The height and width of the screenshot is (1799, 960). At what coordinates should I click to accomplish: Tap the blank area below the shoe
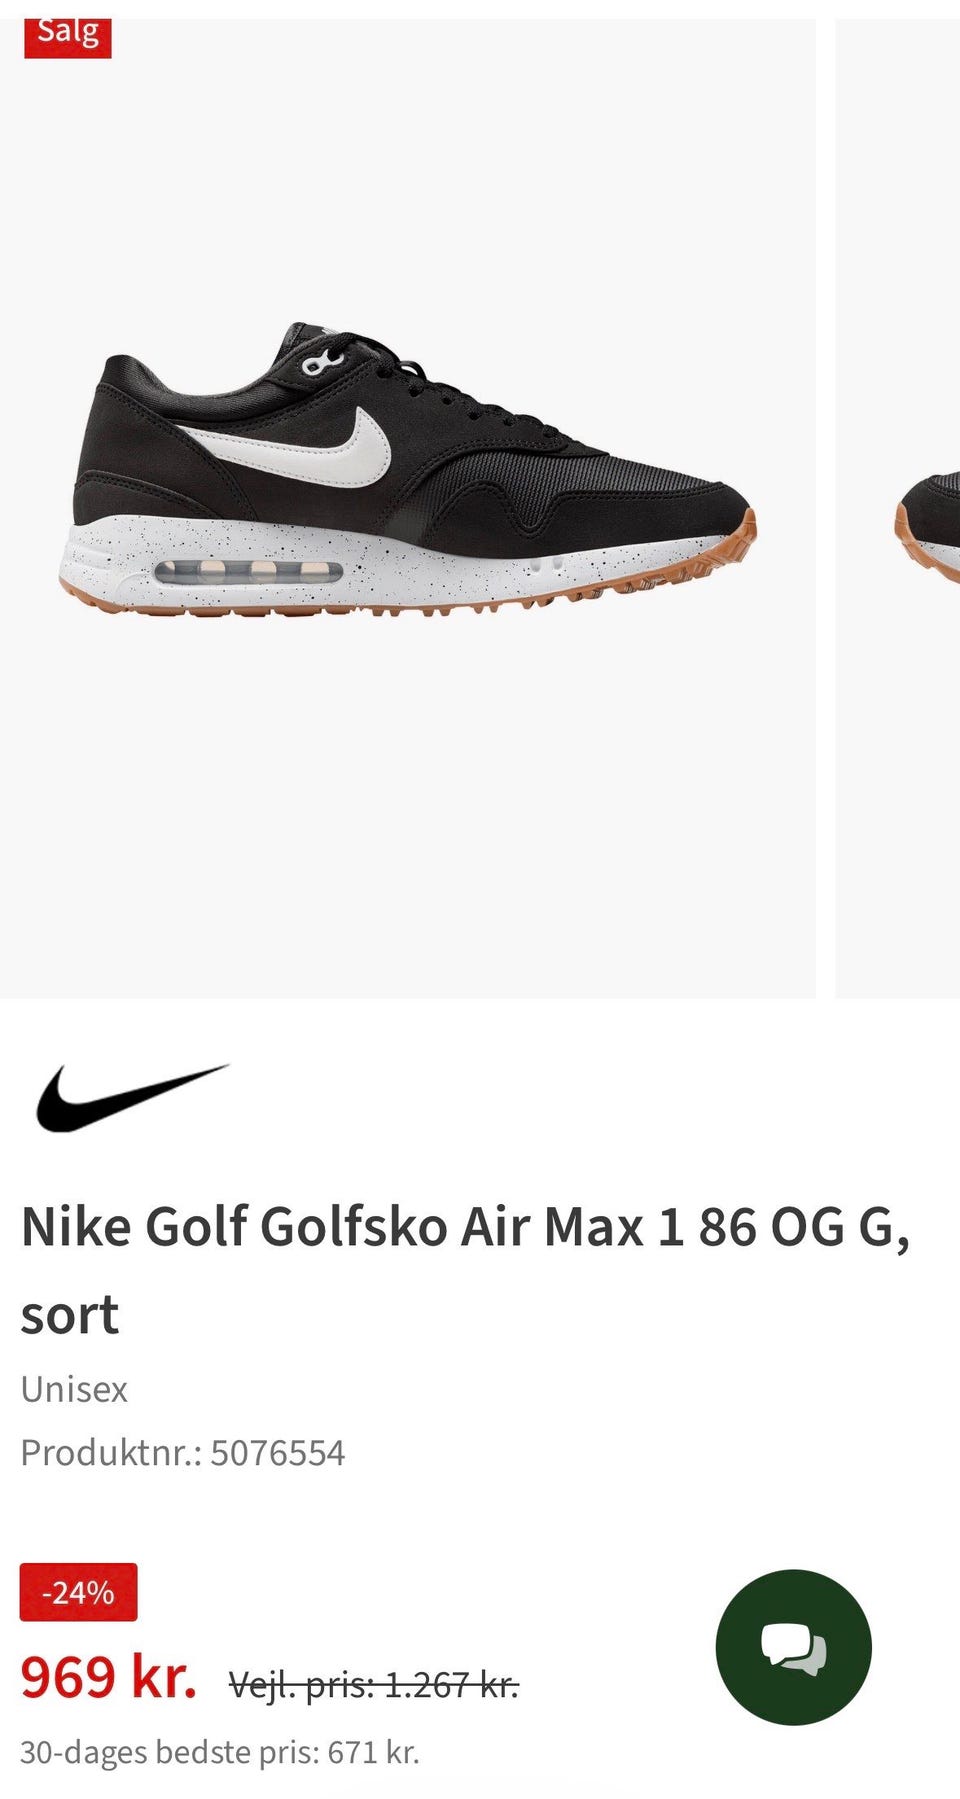[408, 800]
